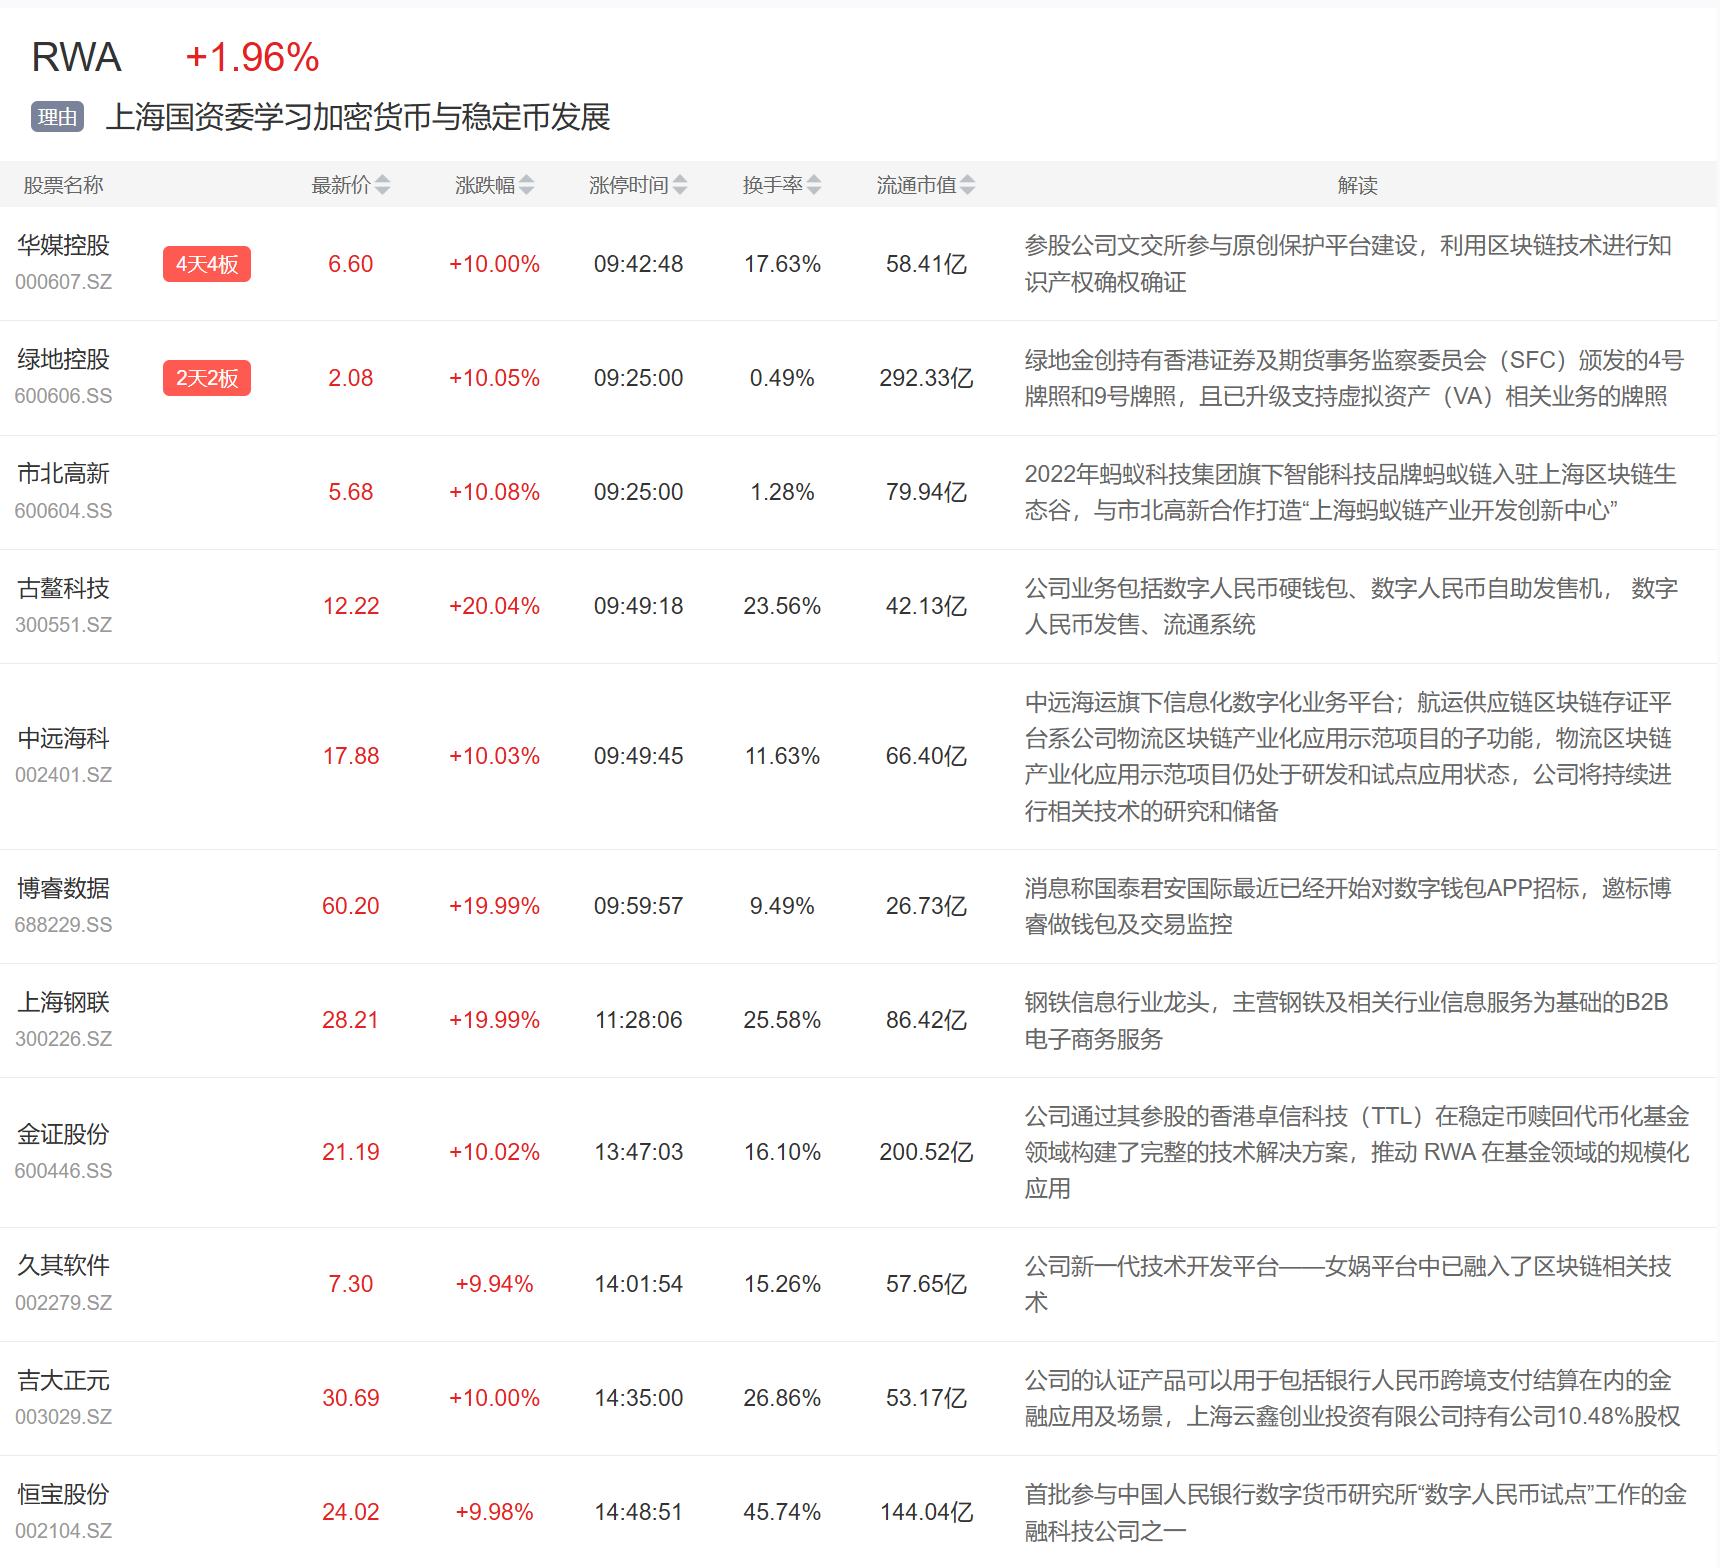Image resolution: width=1720 pixels, height=1567 pixels.
Task: Select stock code 688229.SS
Action: tap(63, 925)
